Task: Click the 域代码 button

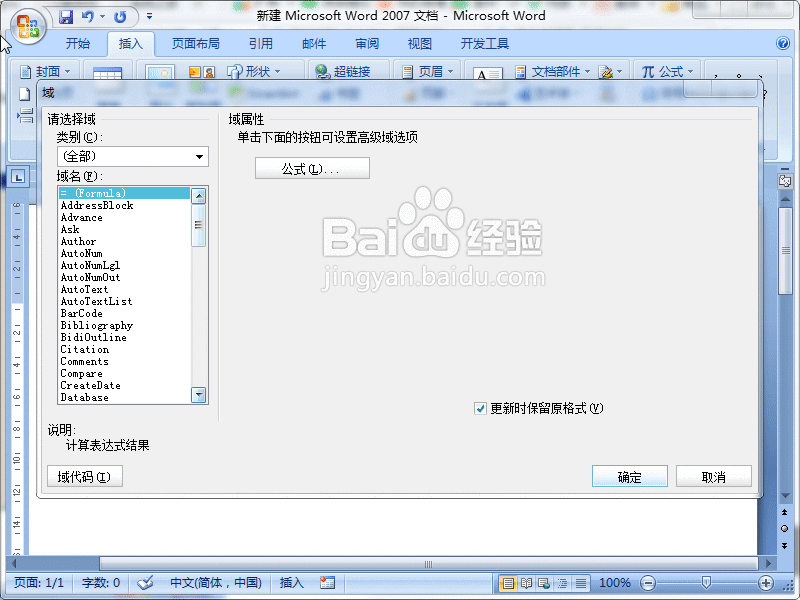Action: click(x=85, y=476)
